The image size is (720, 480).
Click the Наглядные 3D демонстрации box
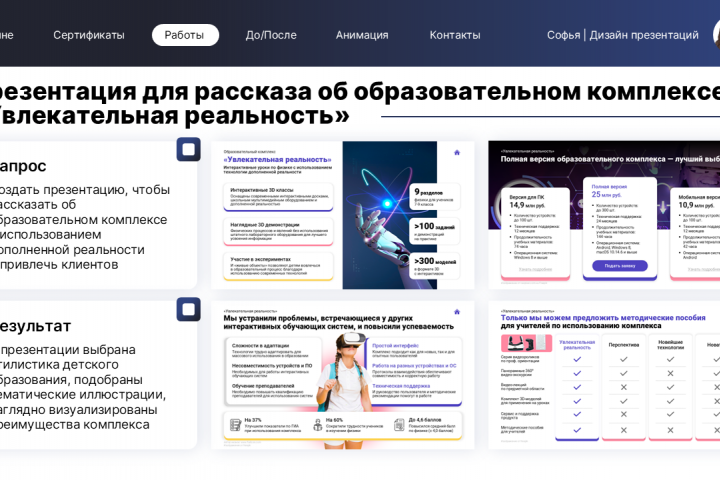click(x=278, y=232)
